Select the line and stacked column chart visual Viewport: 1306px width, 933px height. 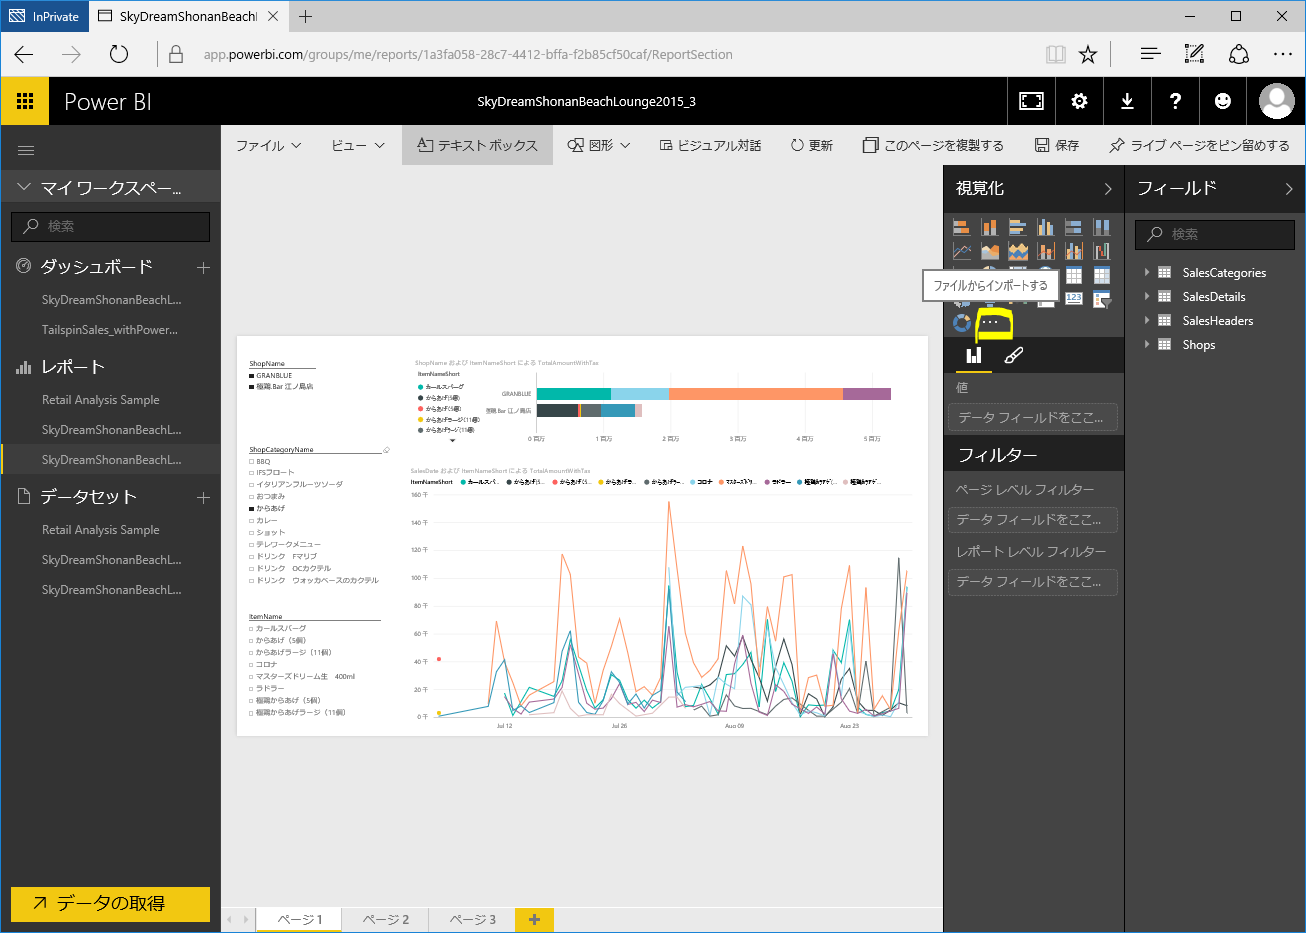(1046, 251)
